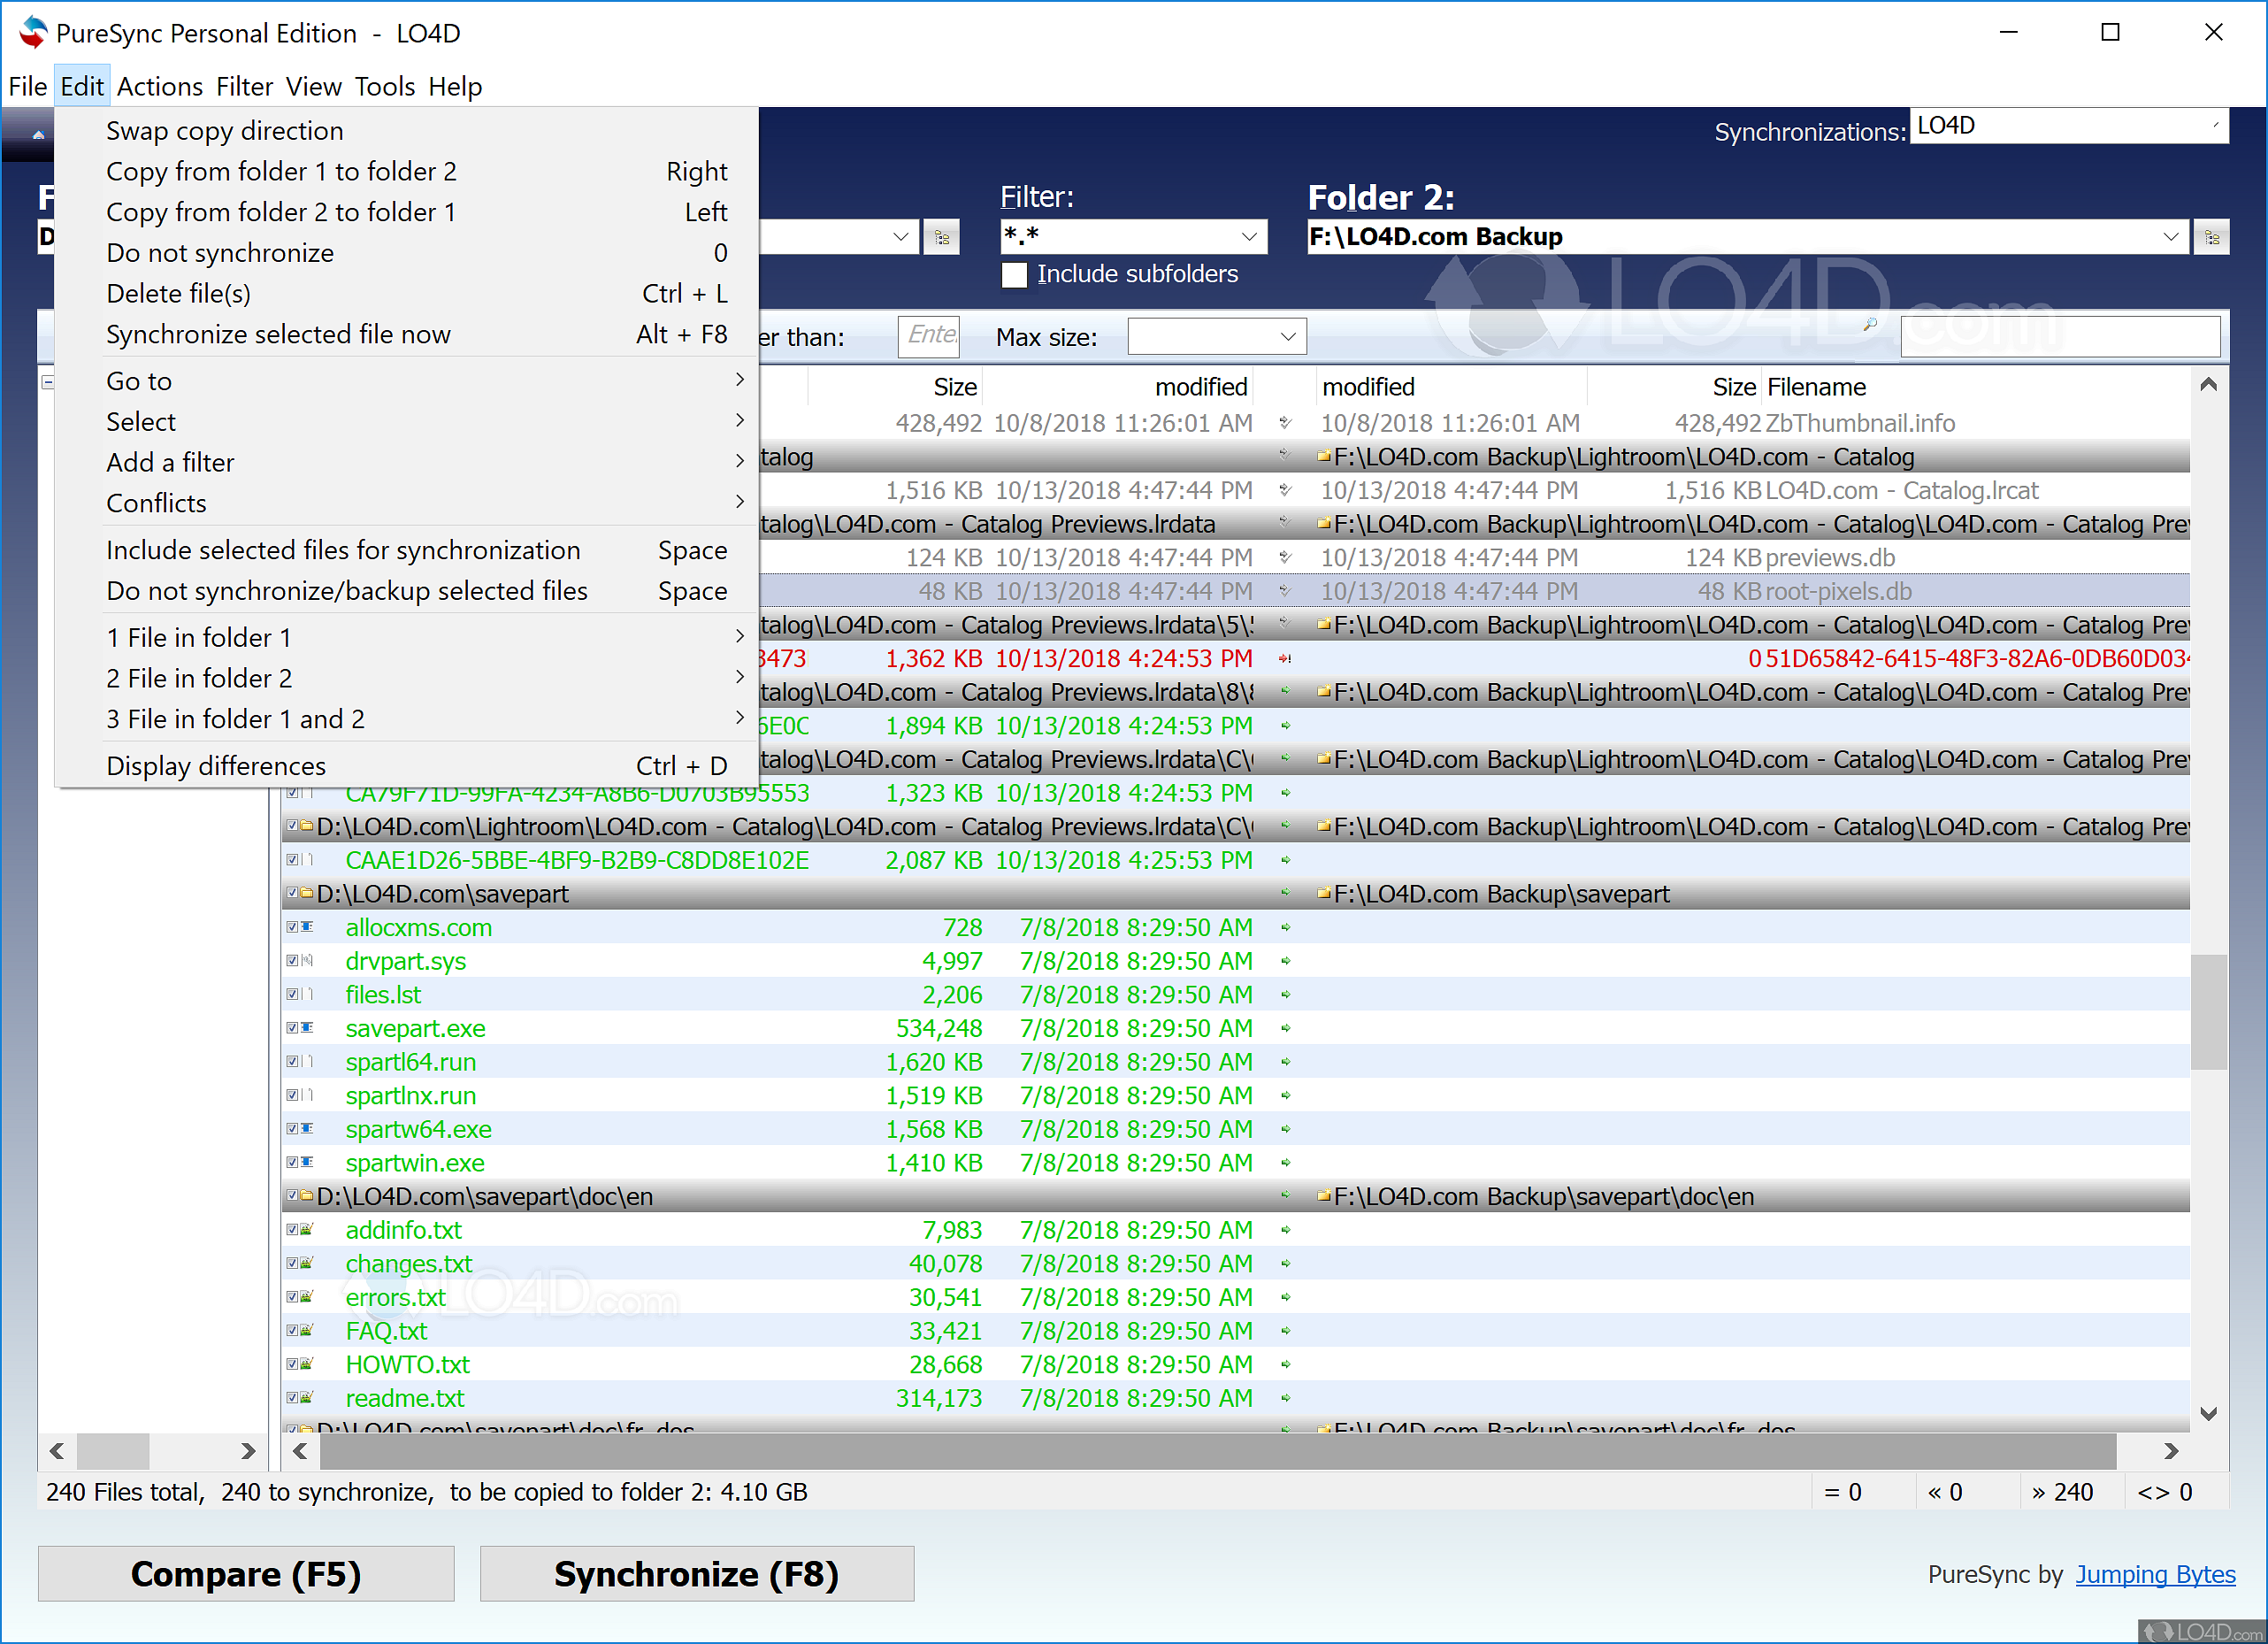Click the file type icon beside savepart.exe

coord(306,1028)
